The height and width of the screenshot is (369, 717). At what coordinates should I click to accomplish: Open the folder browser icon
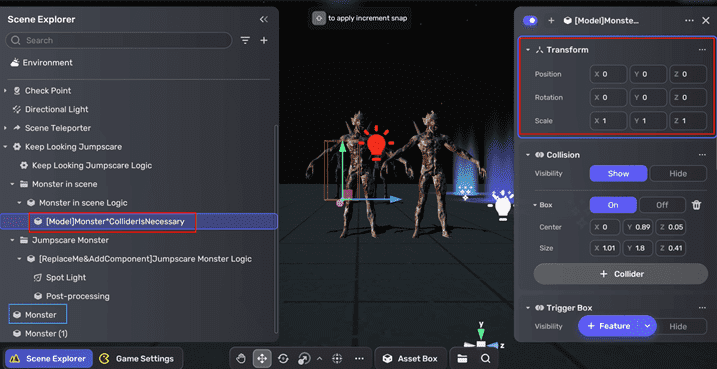[x=462, y=359]
